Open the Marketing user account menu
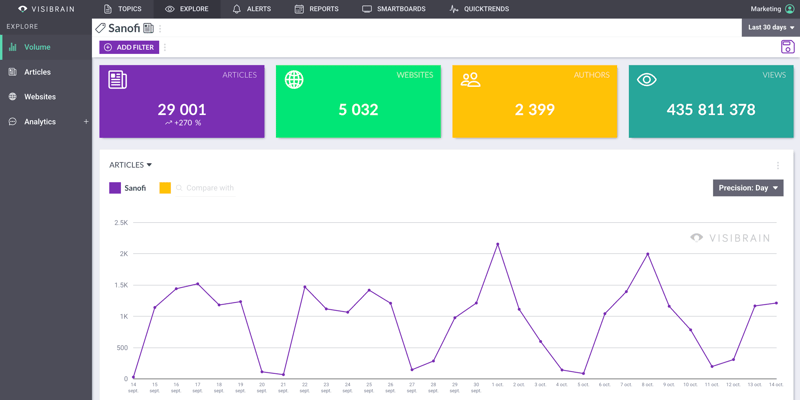The width and height of the screenshot is (800, 400). 772,9
